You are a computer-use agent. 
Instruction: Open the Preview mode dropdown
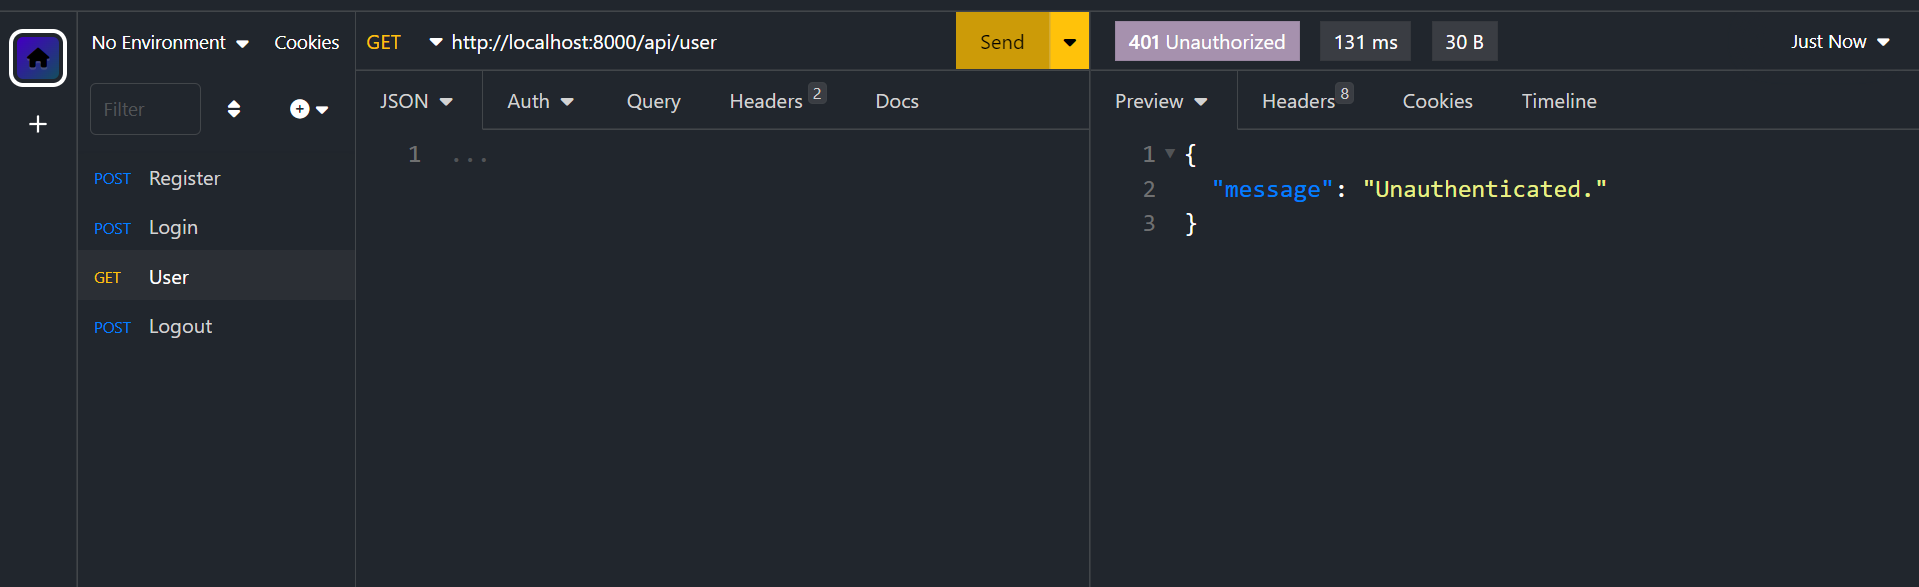1160,100
